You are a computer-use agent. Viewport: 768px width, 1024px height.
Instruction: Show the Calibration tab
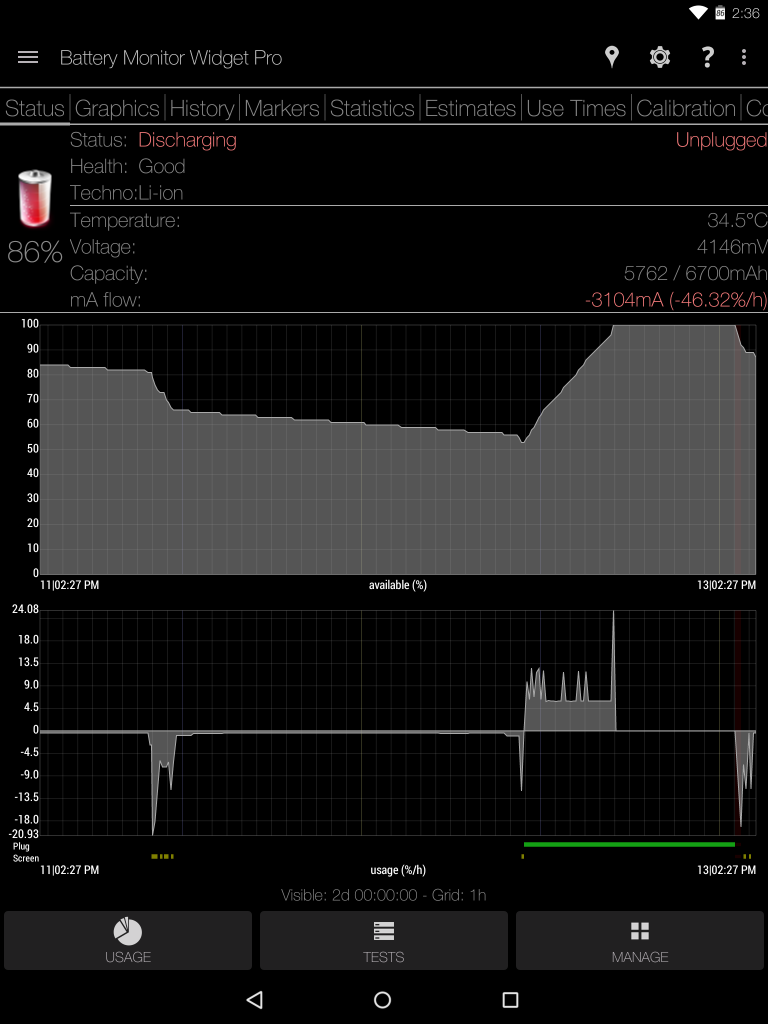[x=686, y=108]
